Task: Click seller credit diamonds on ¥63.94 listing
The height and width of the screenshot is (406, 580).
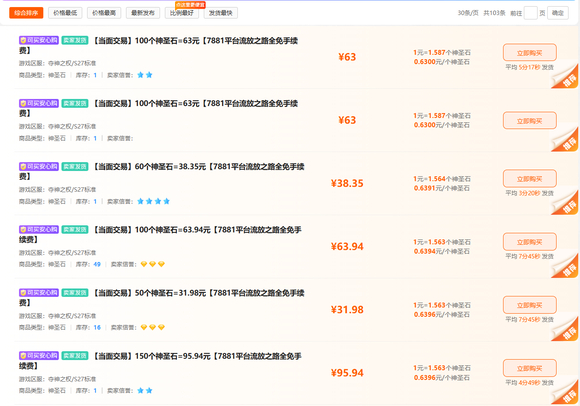Action: 152,264
